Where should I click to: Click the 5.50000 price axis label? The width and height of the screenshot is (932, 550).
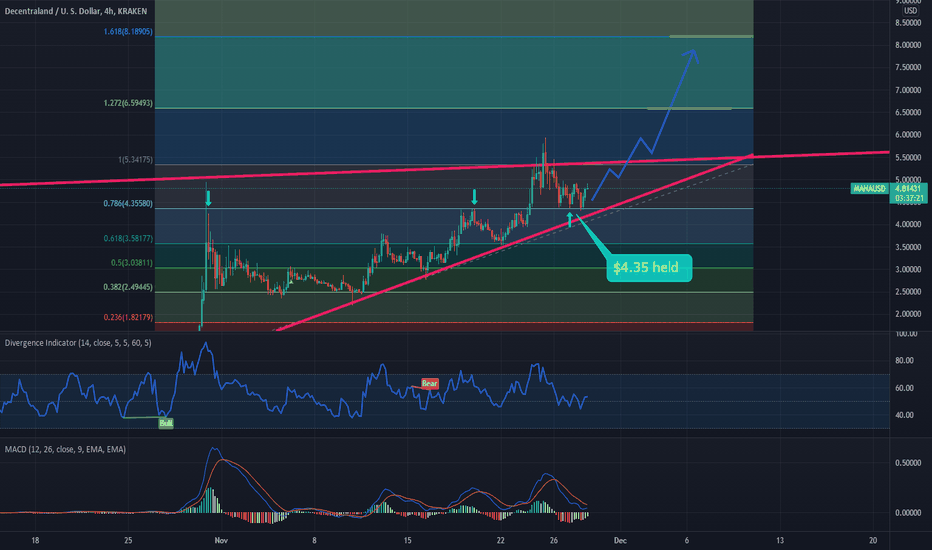908,158
